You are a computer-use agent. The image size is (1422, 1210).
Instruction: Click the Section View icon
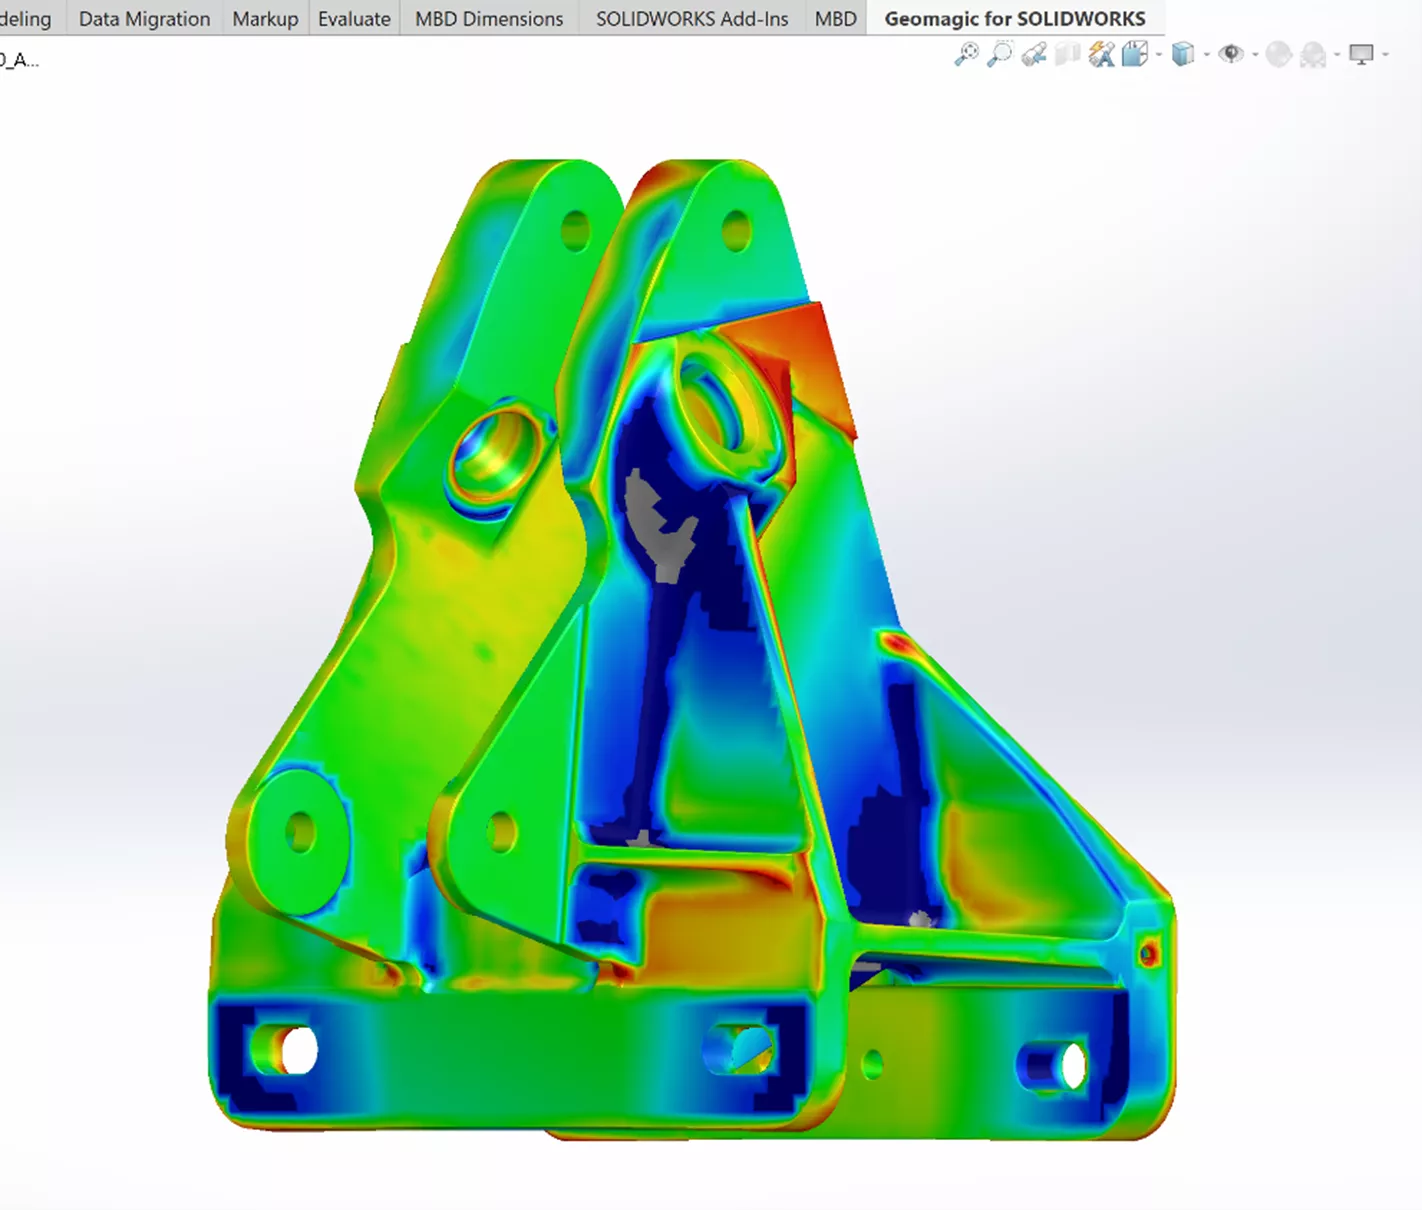point(1067,55)
